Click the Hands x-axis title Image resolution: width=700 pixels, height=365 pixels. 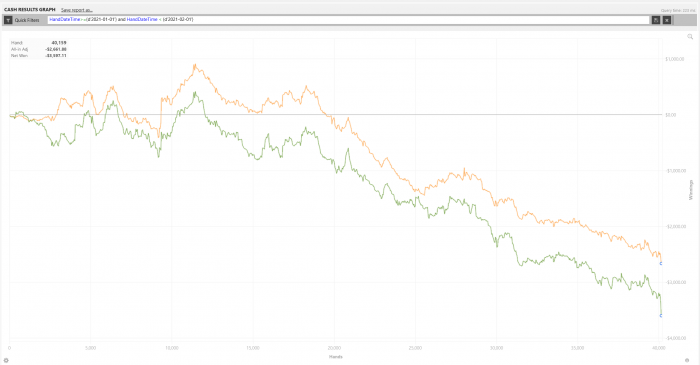point(335,357)
